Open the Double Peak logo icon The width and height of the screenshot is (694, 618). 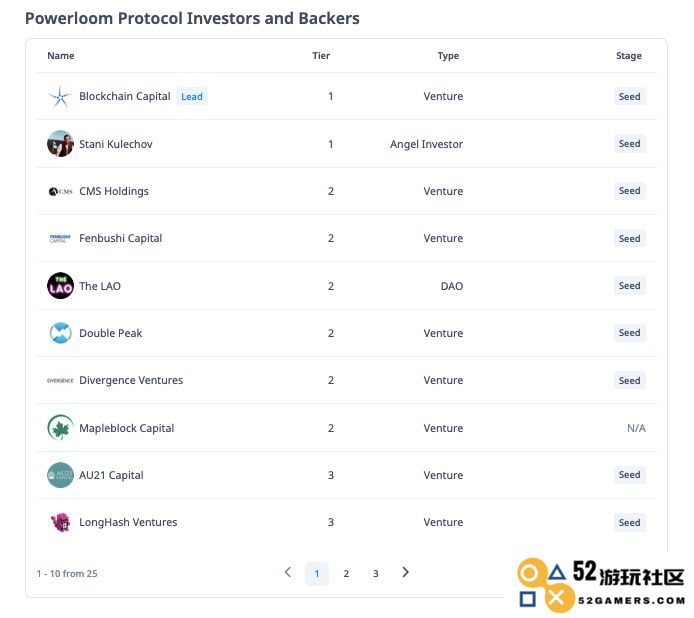tap(60, 333)
